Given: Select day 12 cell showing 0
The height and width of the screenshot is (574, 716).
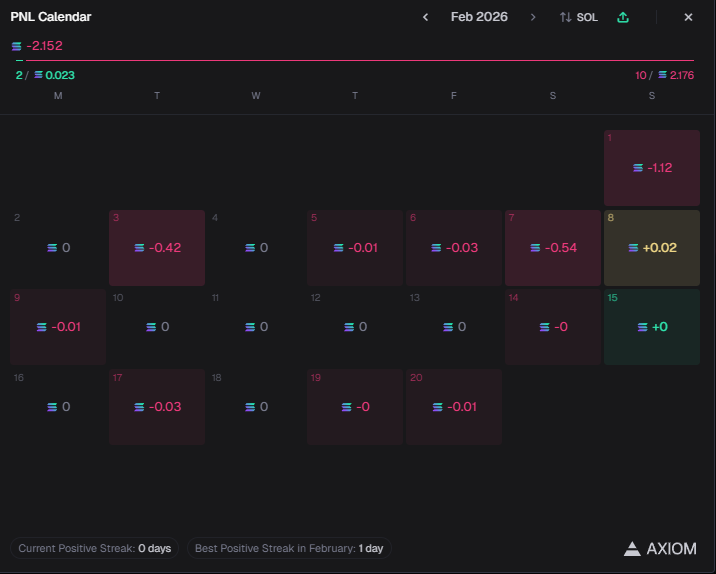Looking at the screenshot, I should pos(355,327).
